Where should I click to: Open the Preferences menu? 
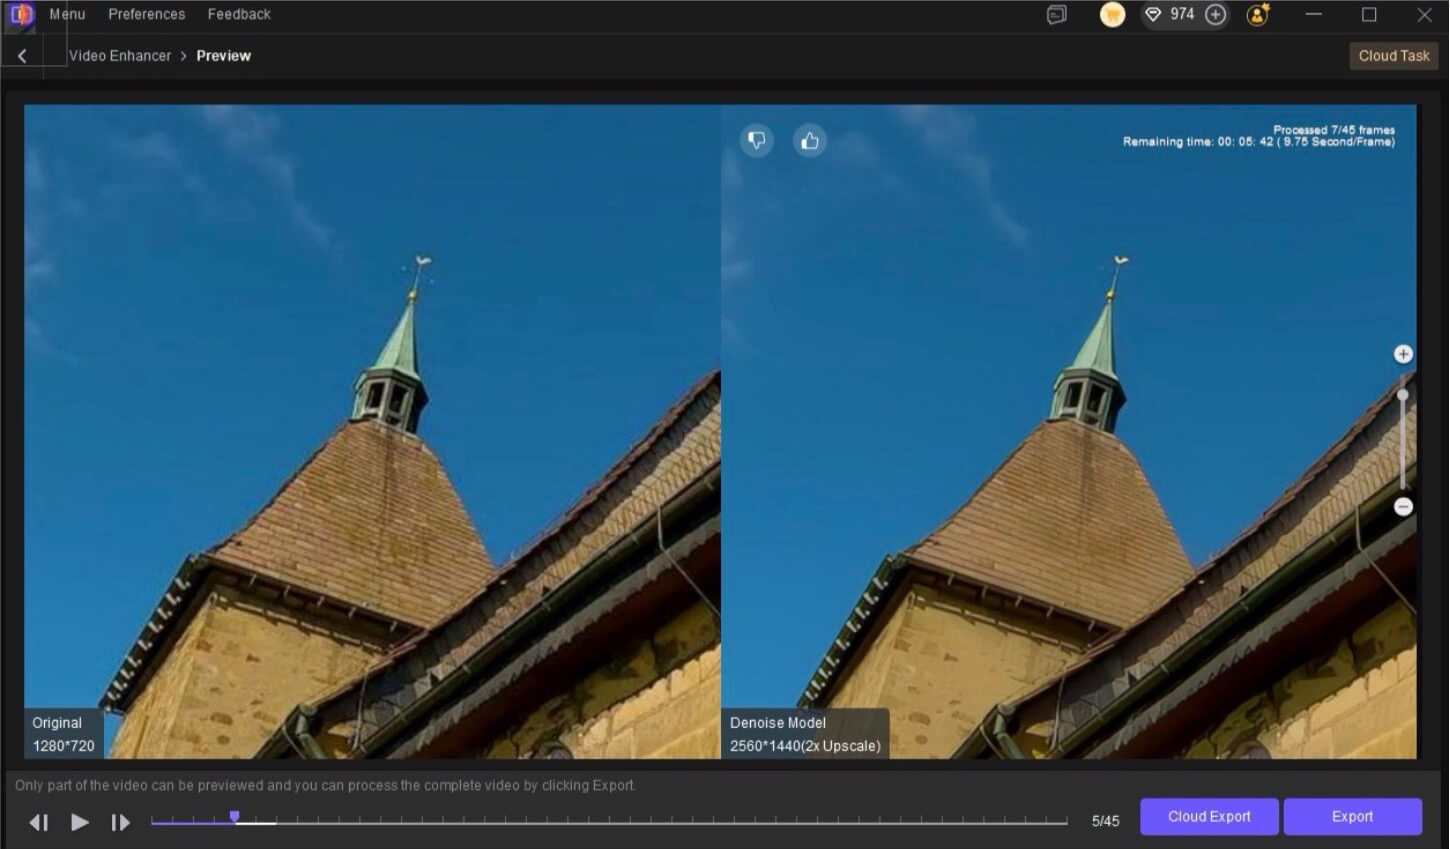(x=146, y=14)
